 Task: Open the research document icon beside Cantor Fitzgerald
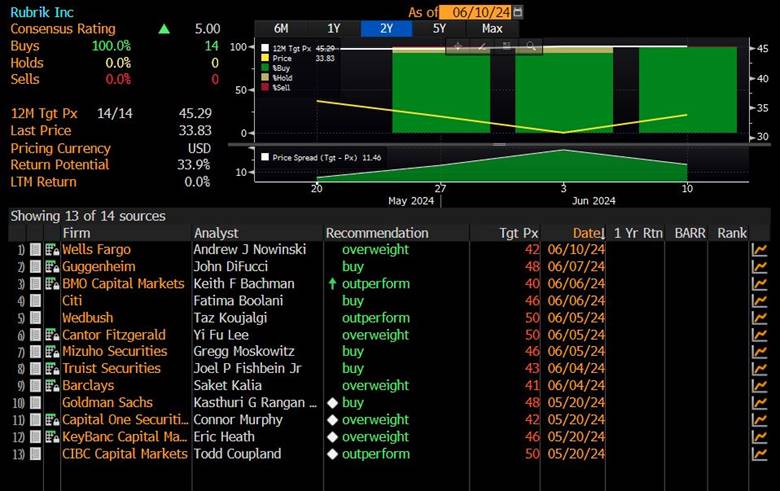[x=52, y=335]
